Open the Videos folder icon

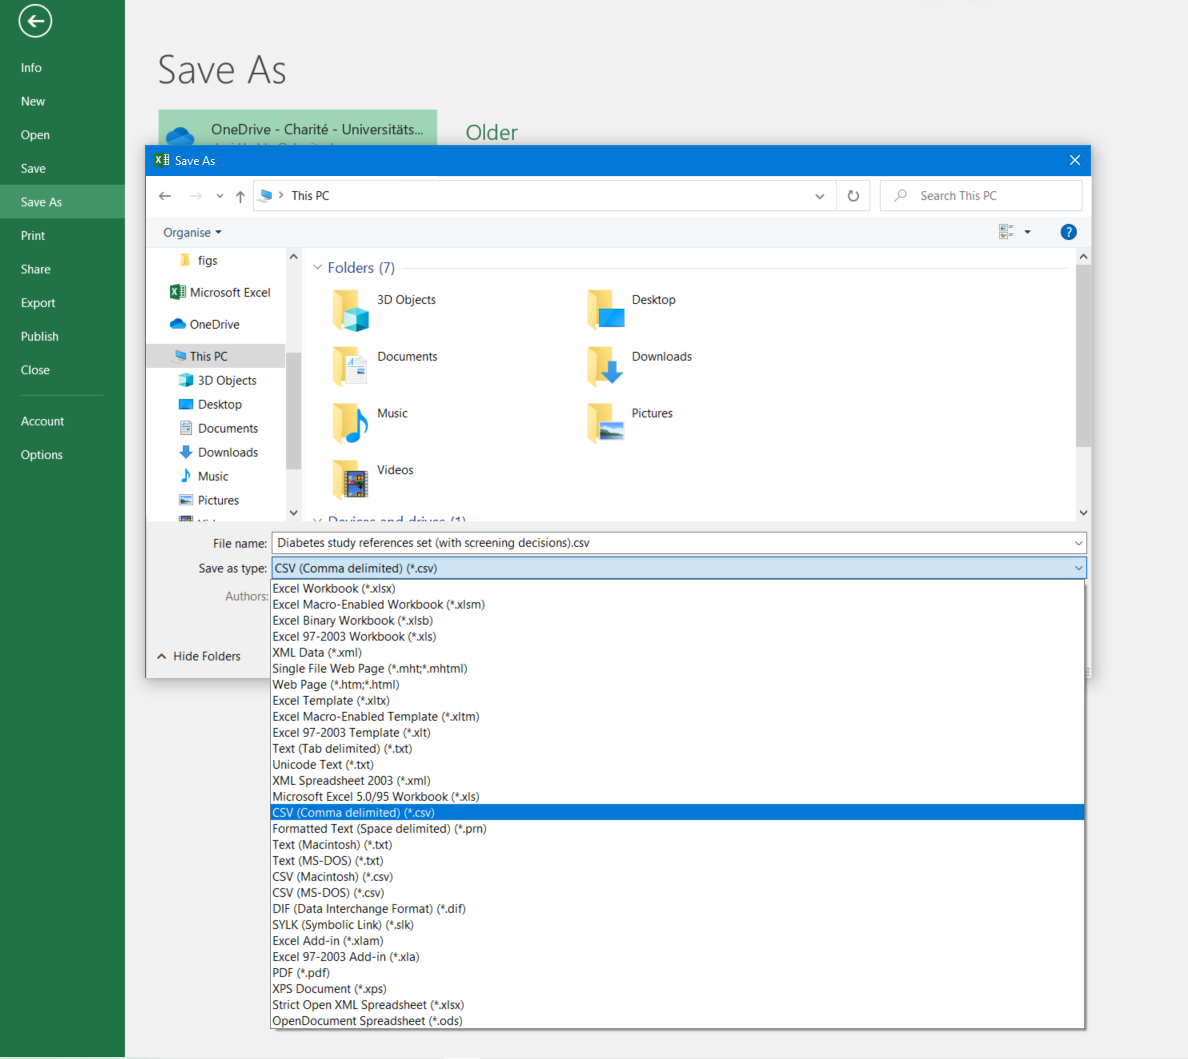pos(348,479)
